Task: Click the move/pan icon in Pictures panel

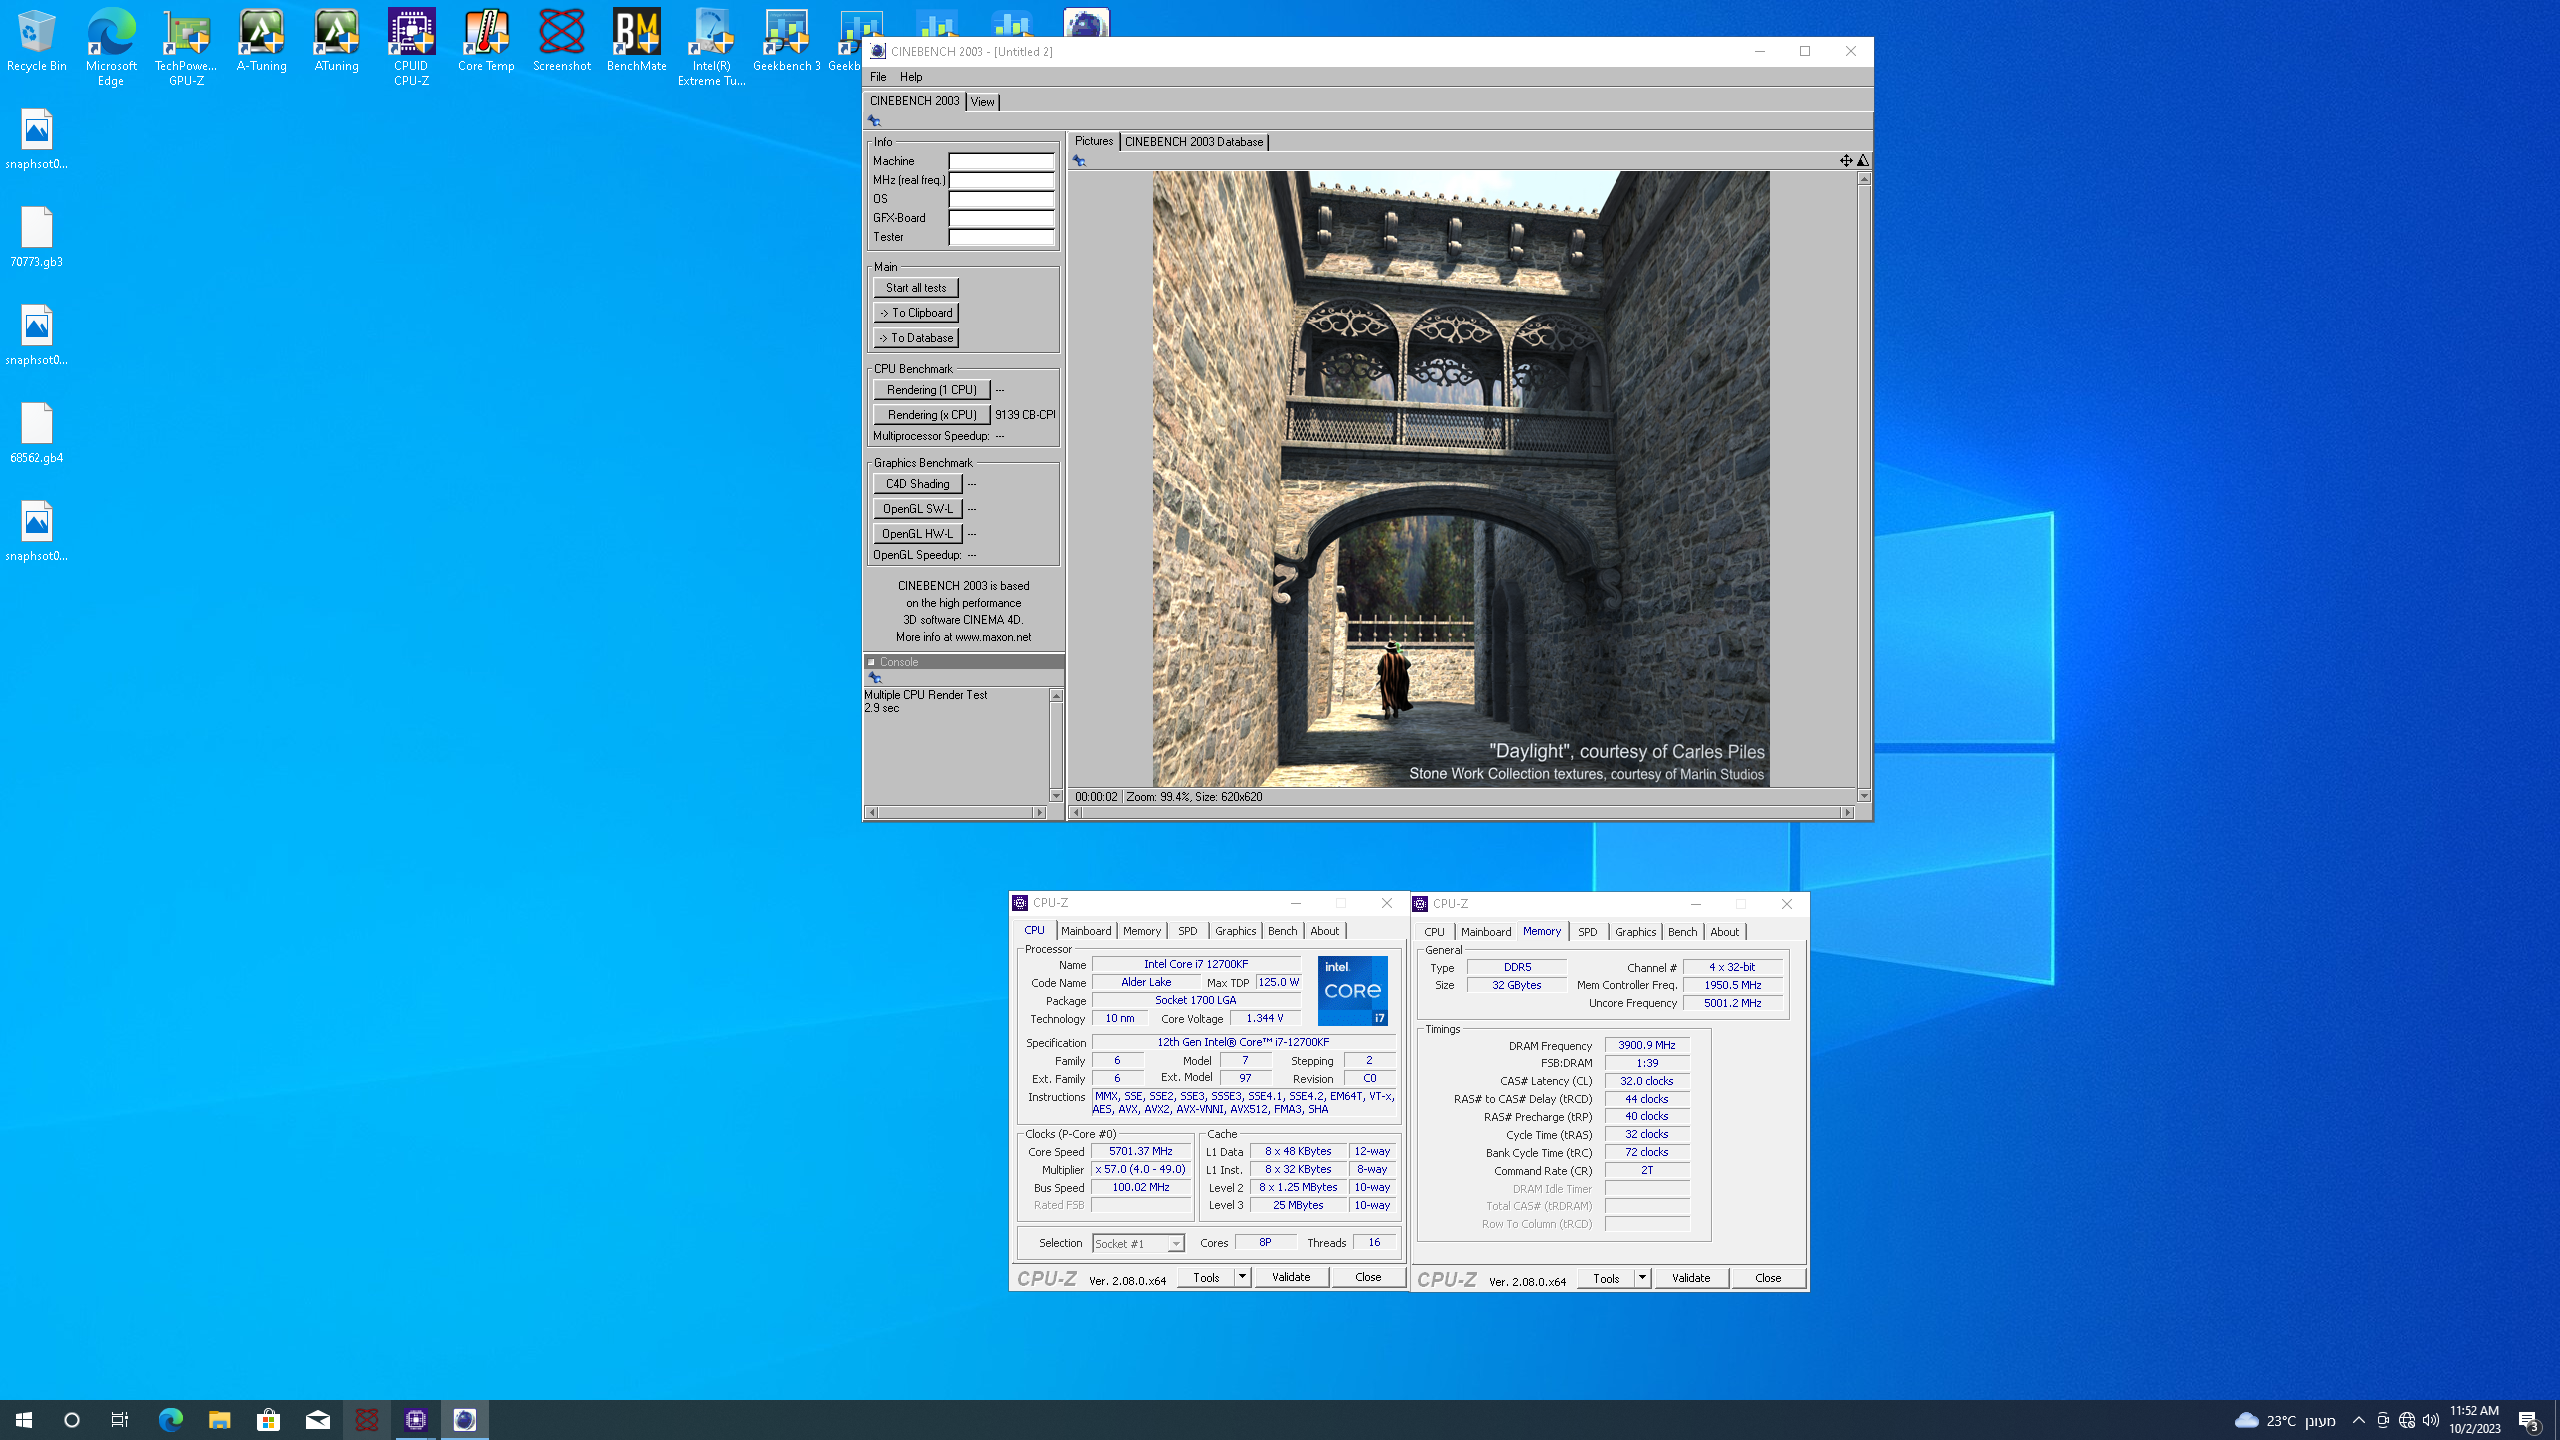Action: 1846,160
